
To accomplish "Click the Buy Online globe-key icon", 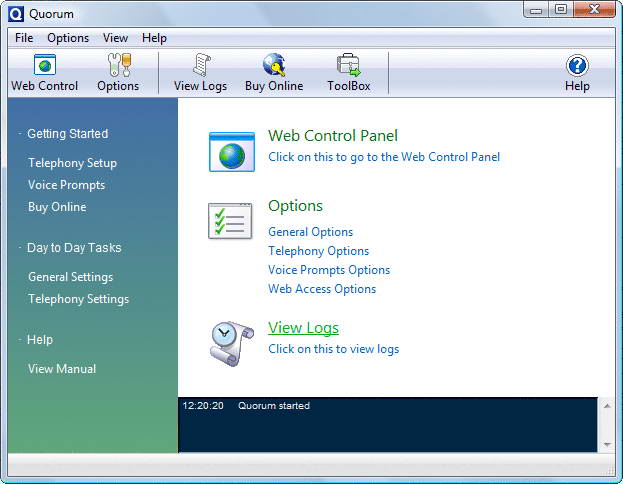I will (274, 65).
